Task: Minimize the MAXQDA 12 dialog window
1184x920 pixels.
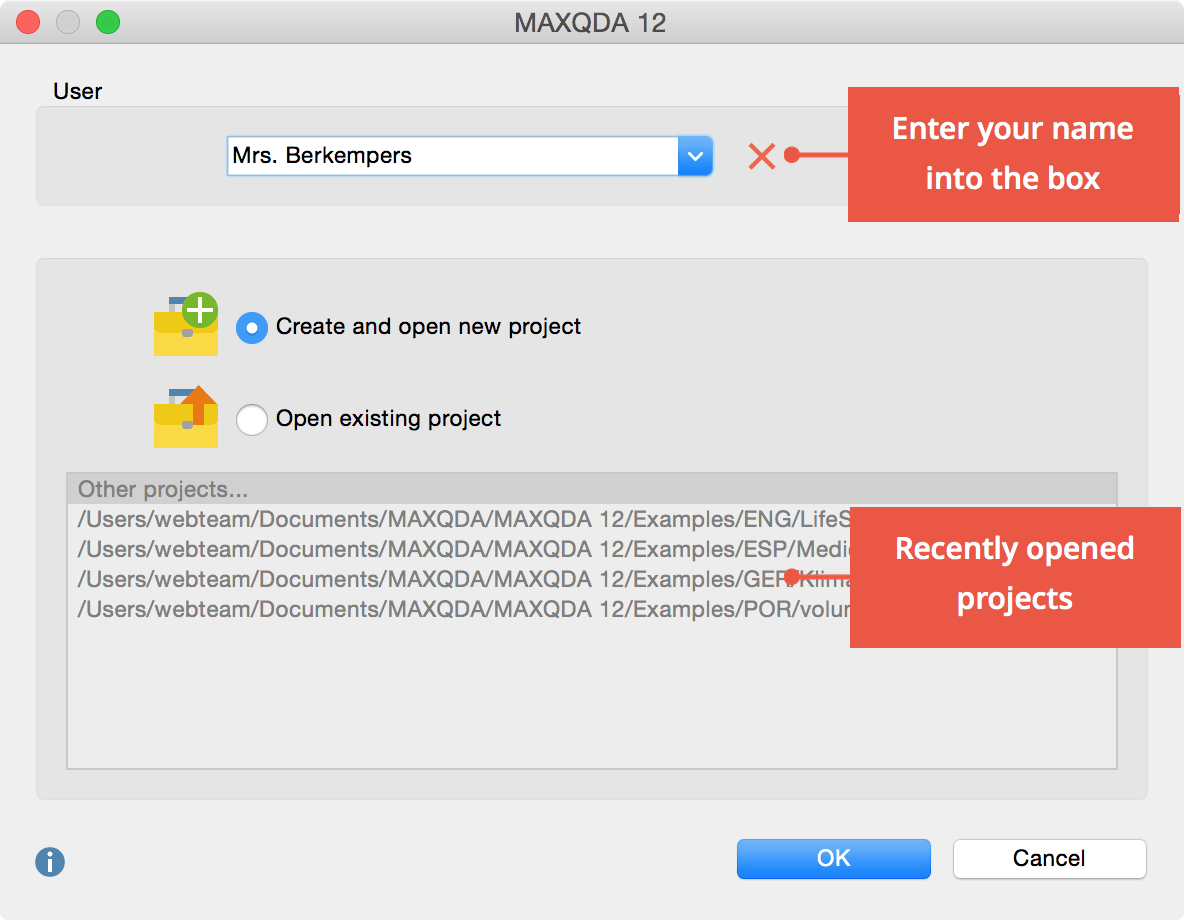Action: click(x=68, y=22)
